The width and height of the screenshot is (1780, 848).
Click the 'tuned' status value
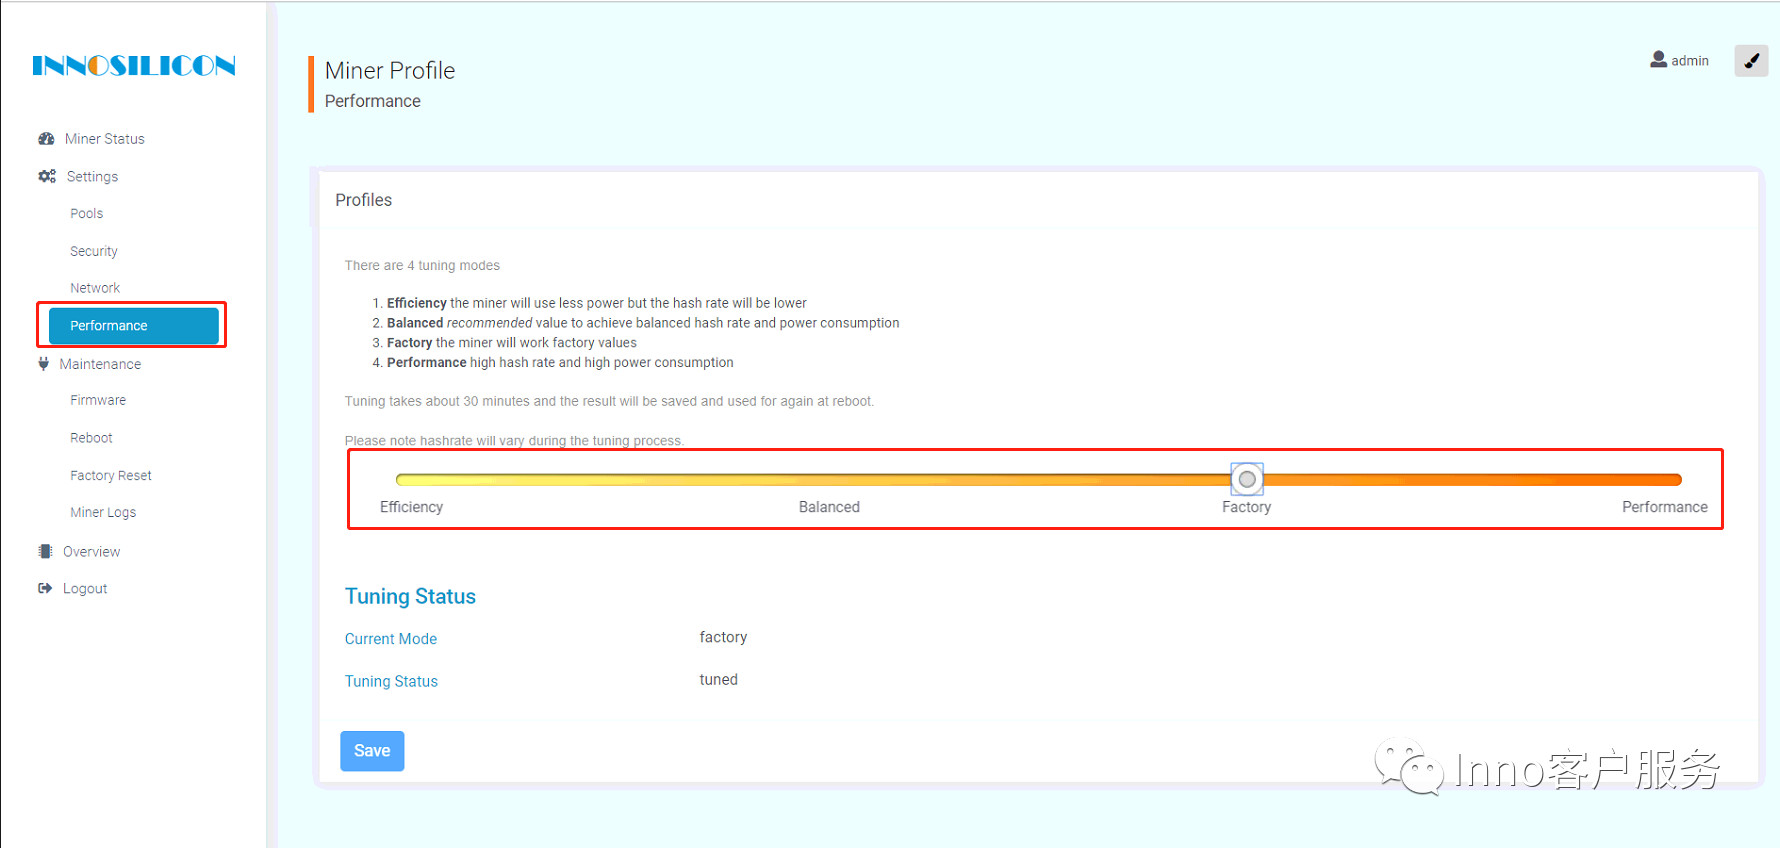[718, 679]
